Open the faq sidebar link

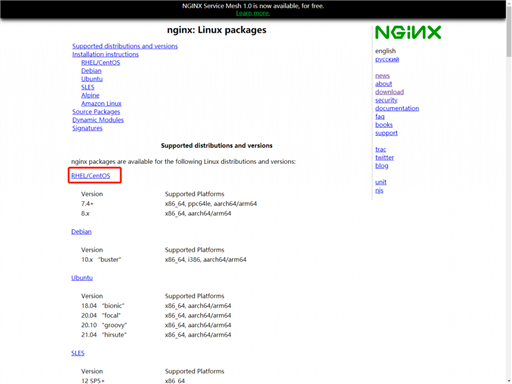(x=380, y=117)
